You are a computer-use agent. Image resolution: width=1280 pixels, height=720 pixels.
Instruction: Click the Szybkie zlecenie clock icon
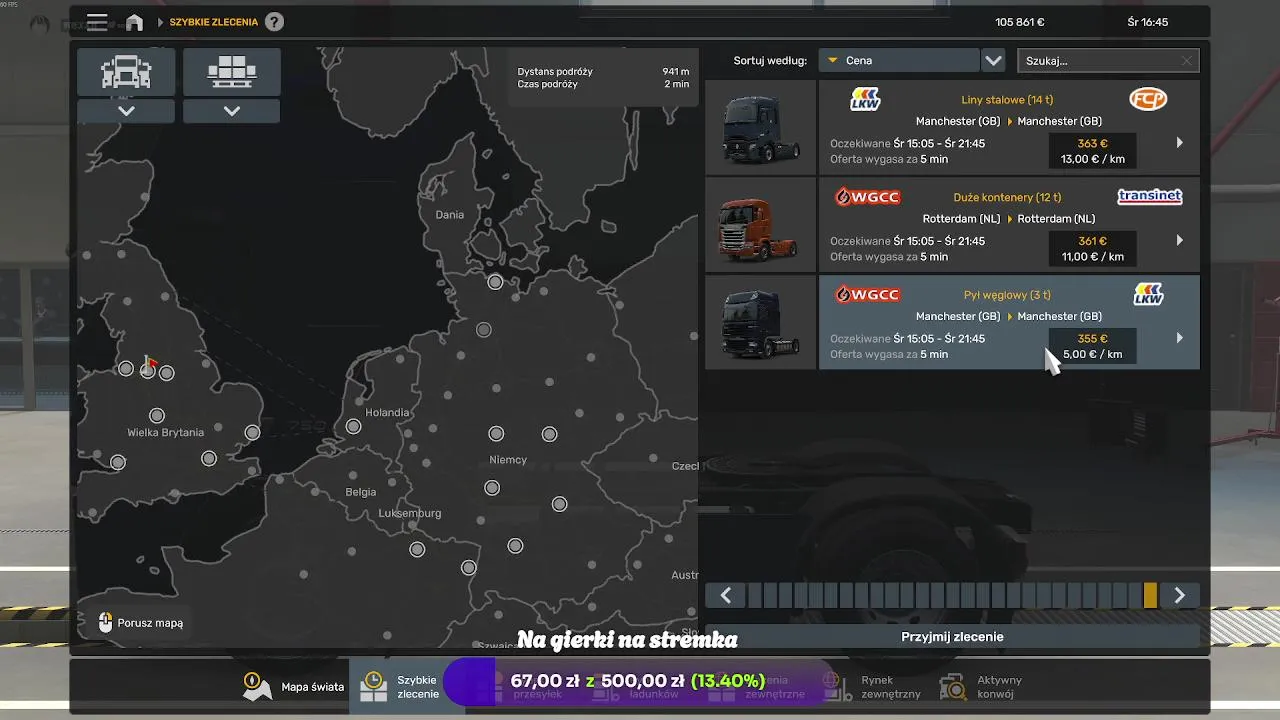point(373,686)
